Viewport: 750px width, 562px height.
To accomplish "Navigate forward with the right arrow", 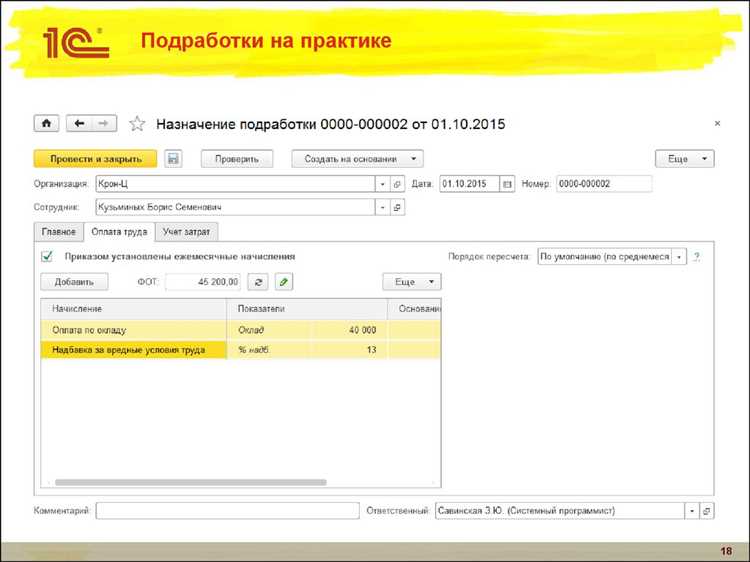I will pos(104,123).
